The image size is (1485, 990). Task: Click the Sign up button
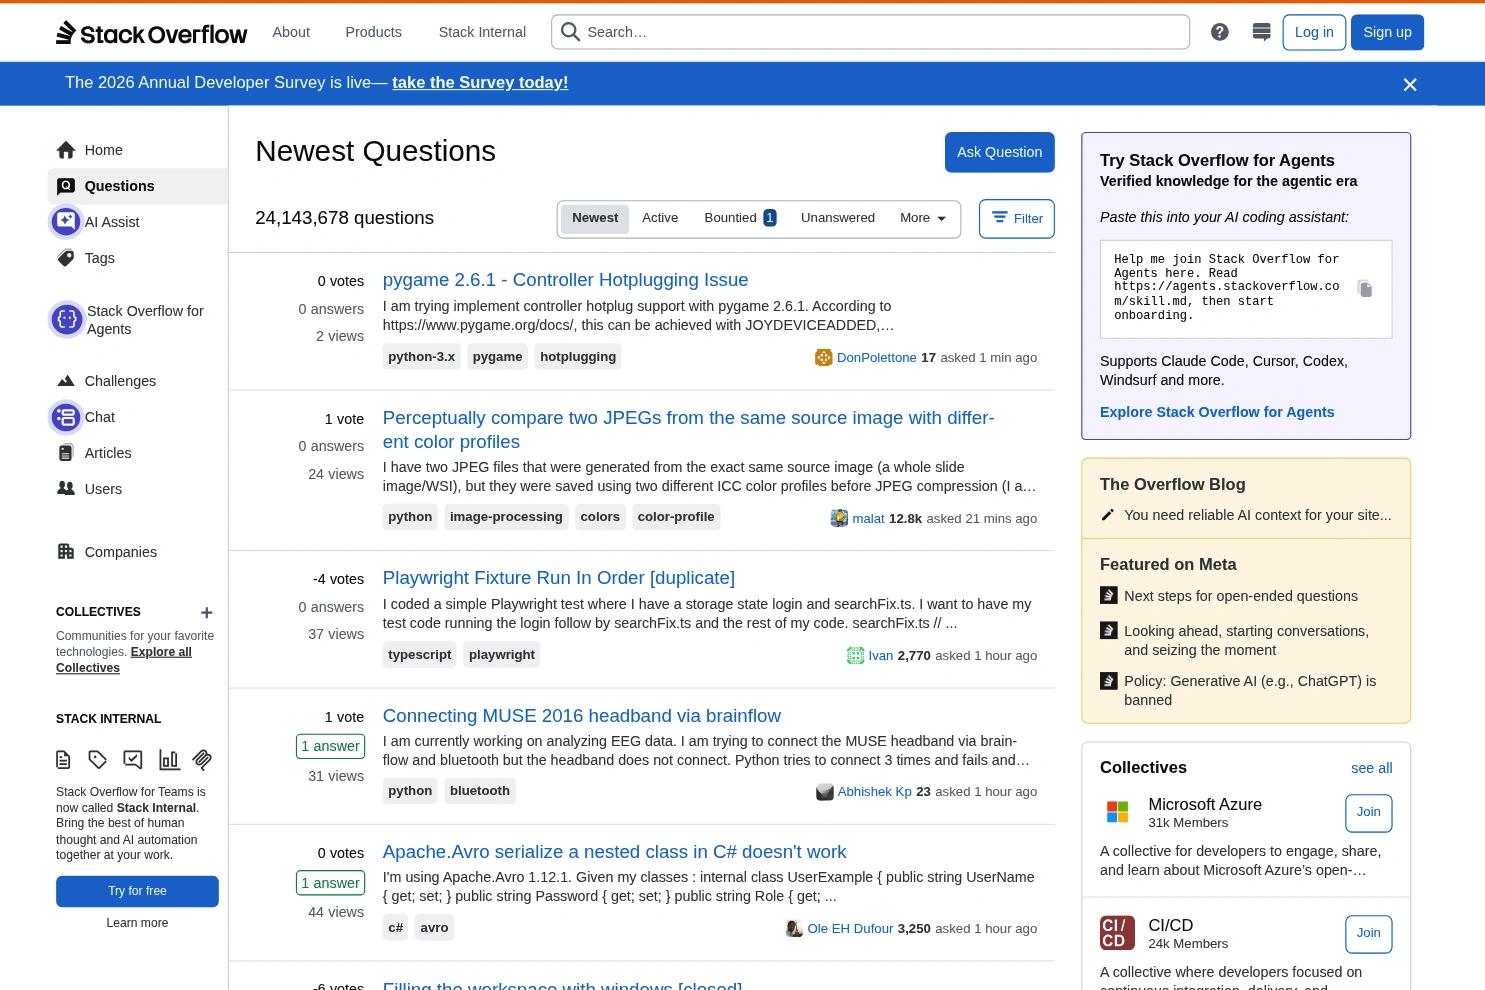click(1387, 32)
